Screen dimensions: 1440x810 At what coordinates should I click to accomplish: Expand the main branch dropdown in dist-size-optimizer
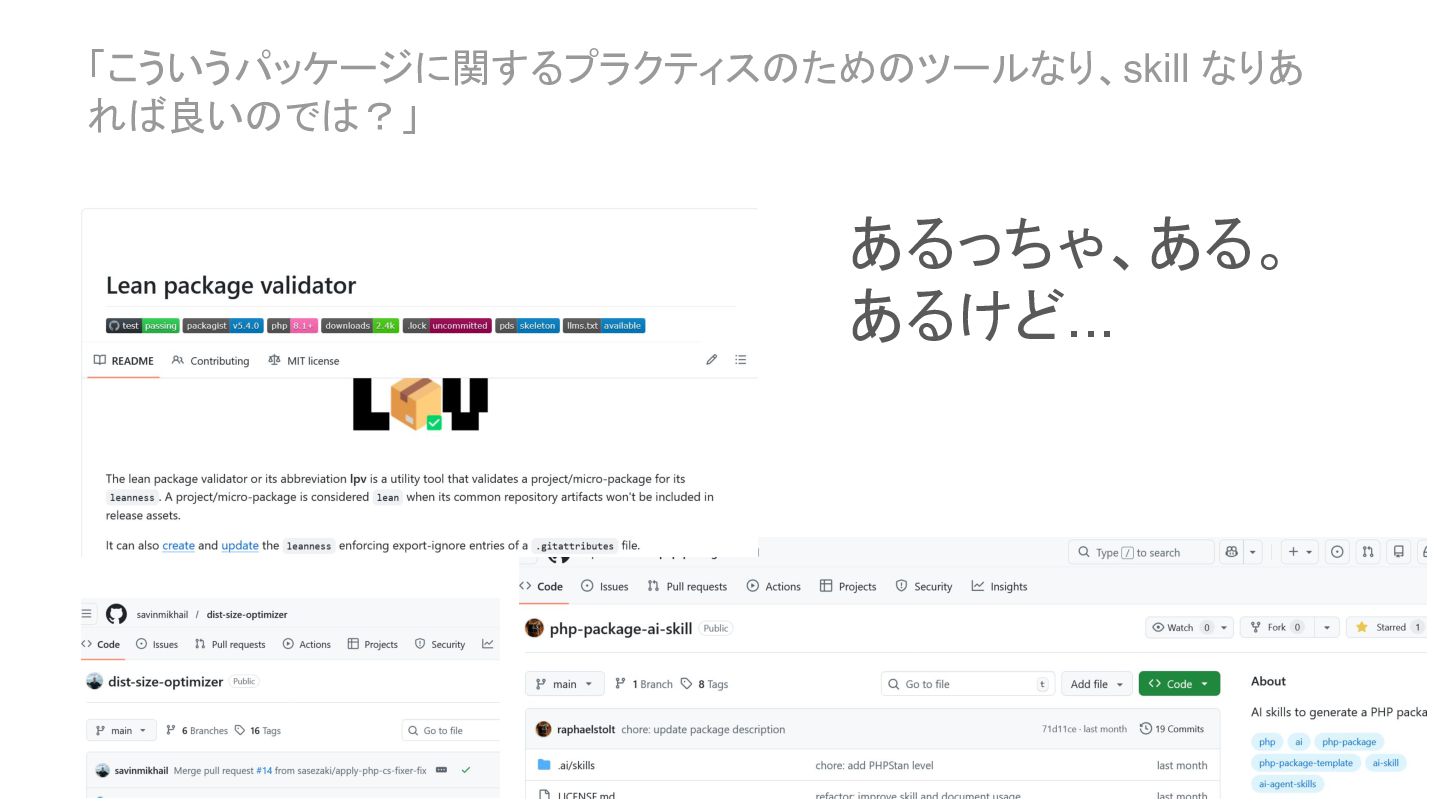click(121, 730)
